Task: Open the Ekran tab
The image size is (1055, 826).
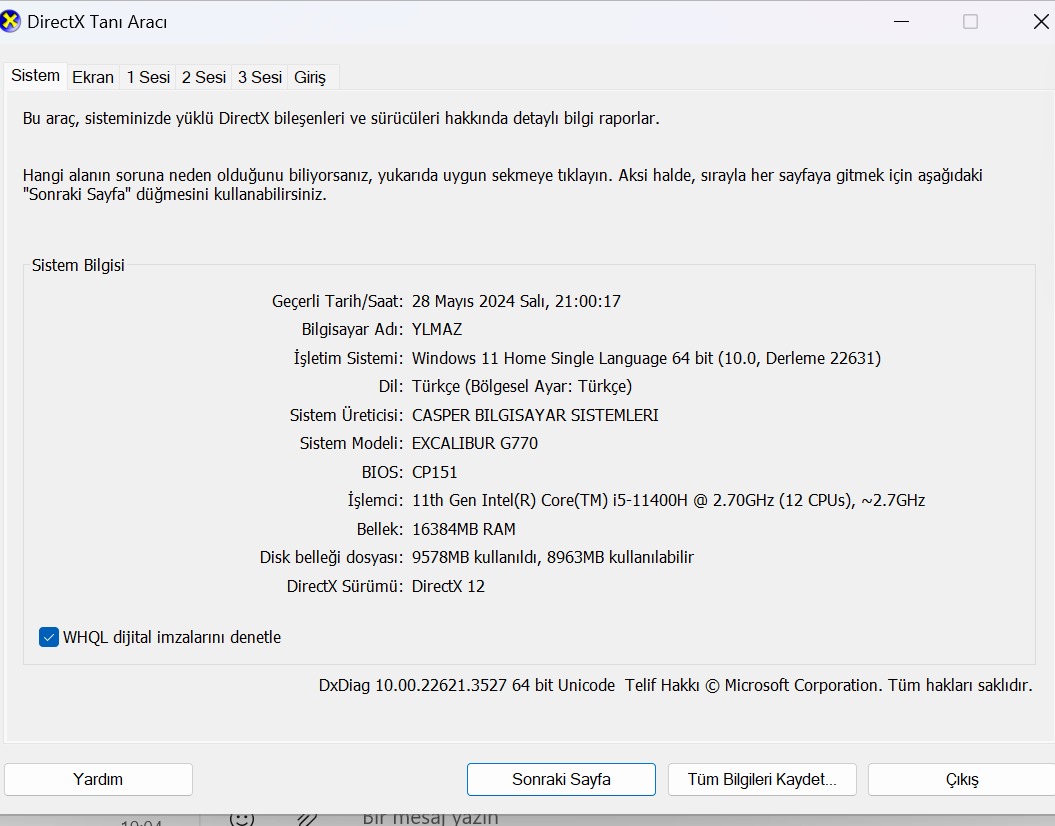Action: click(x=93, y=77)
